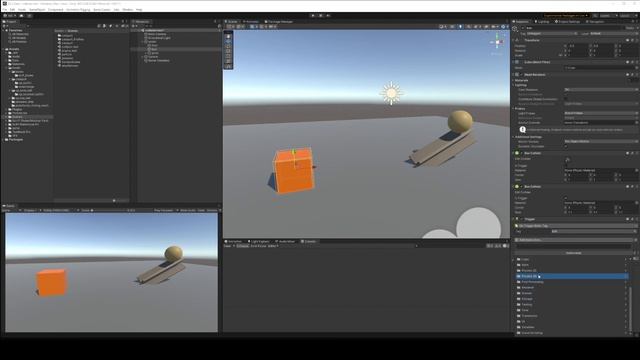Select Directional Light in Hierarchy
Image resolution: width=640 pixels, height=360 pixels.
[158, 38]
